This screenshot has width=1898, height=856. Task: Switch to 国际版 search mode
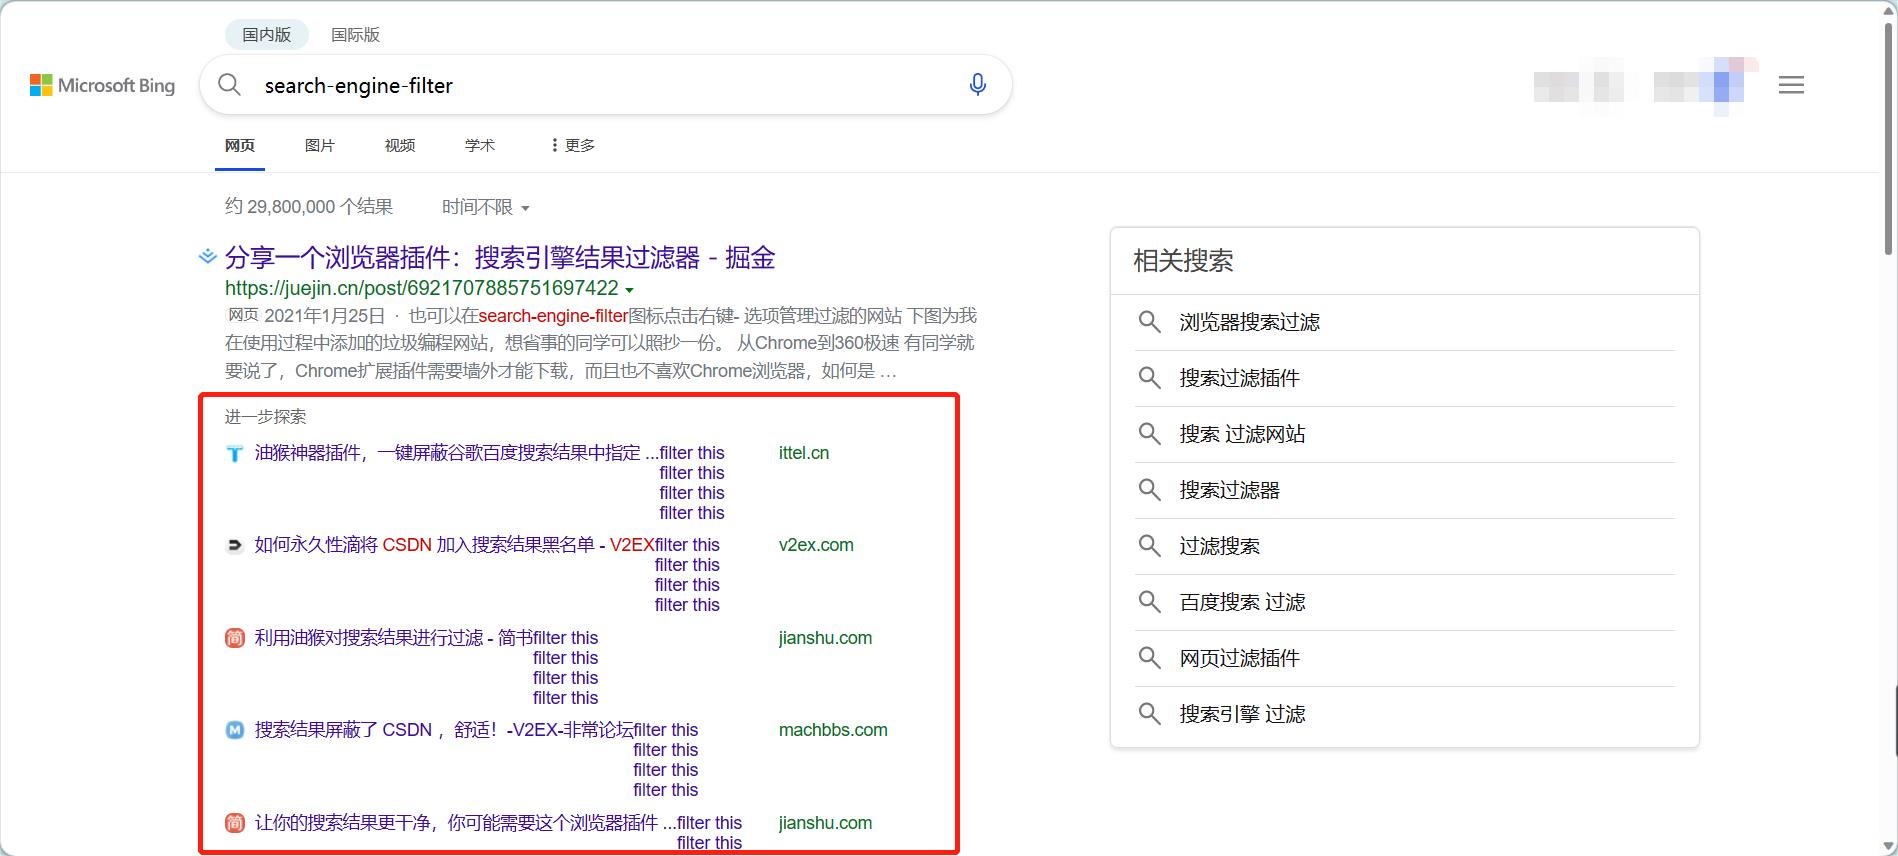(355, 34)
